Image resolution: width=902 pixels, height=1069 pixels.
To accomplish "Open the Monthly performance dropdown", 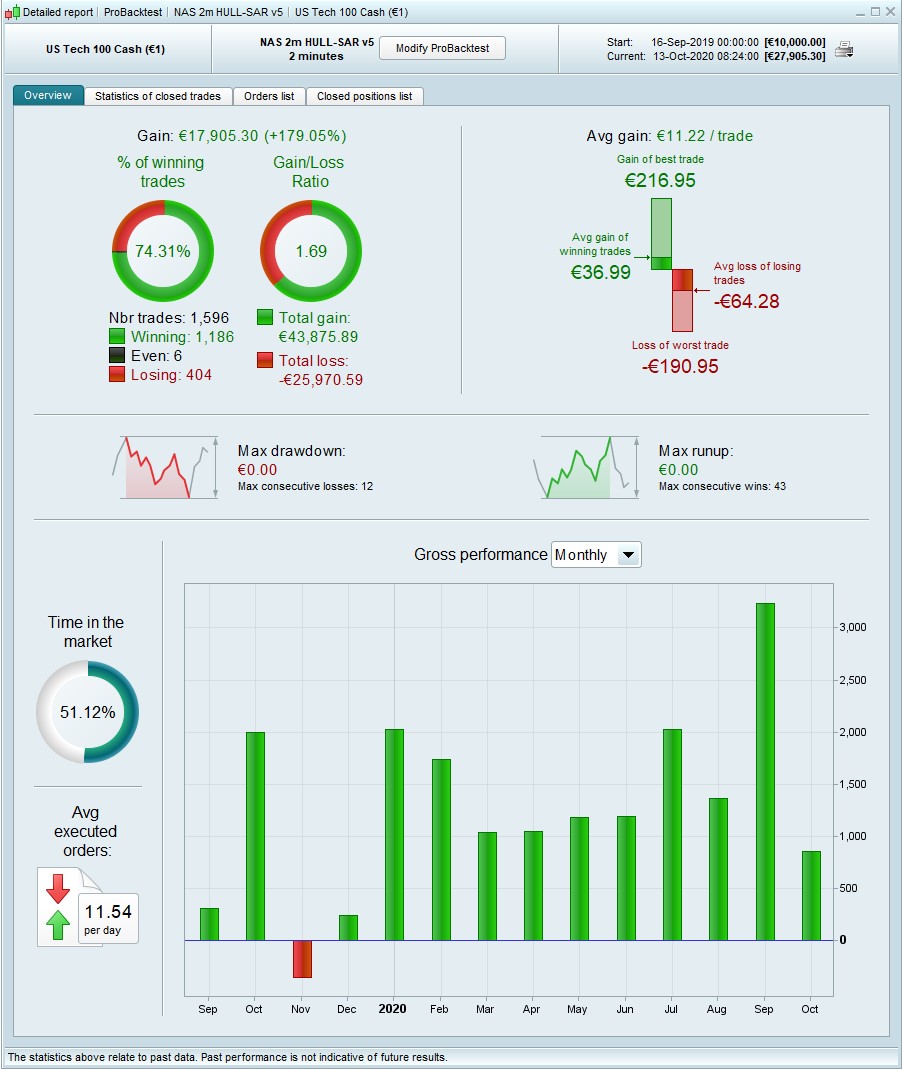I will coord(596,555).
